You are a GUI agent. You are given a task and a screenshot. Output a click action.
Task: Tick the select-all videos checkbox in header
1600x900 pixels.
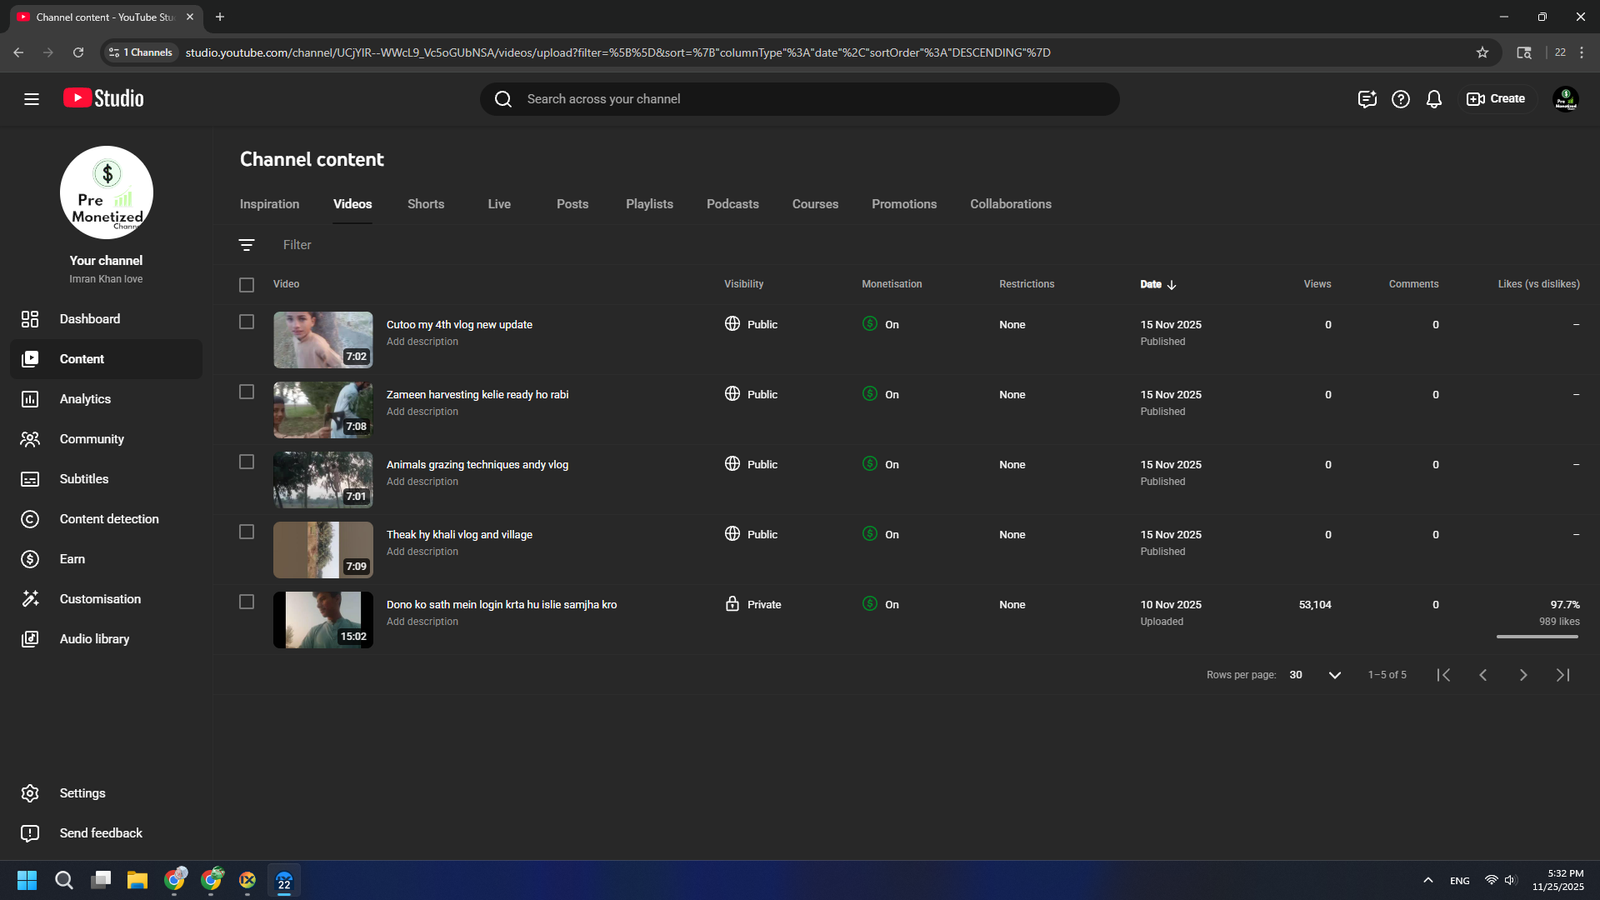coord(247,285)
